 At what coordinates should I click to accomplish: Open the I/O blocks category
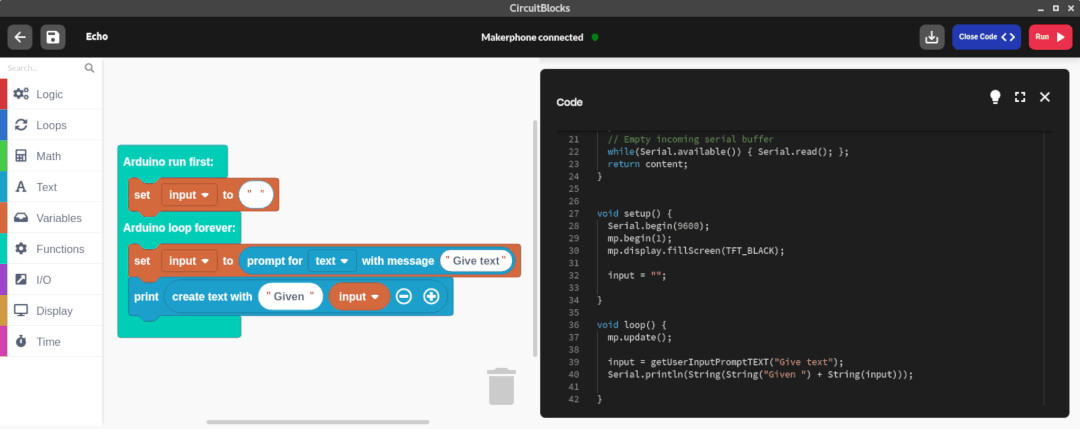[x=52, y=280]
